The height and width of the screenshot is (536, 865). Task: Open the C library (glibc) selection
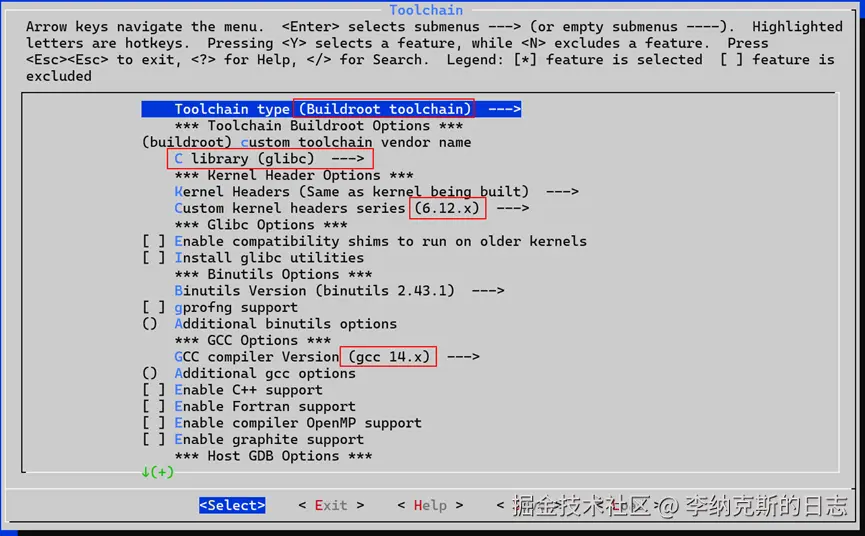269,159
